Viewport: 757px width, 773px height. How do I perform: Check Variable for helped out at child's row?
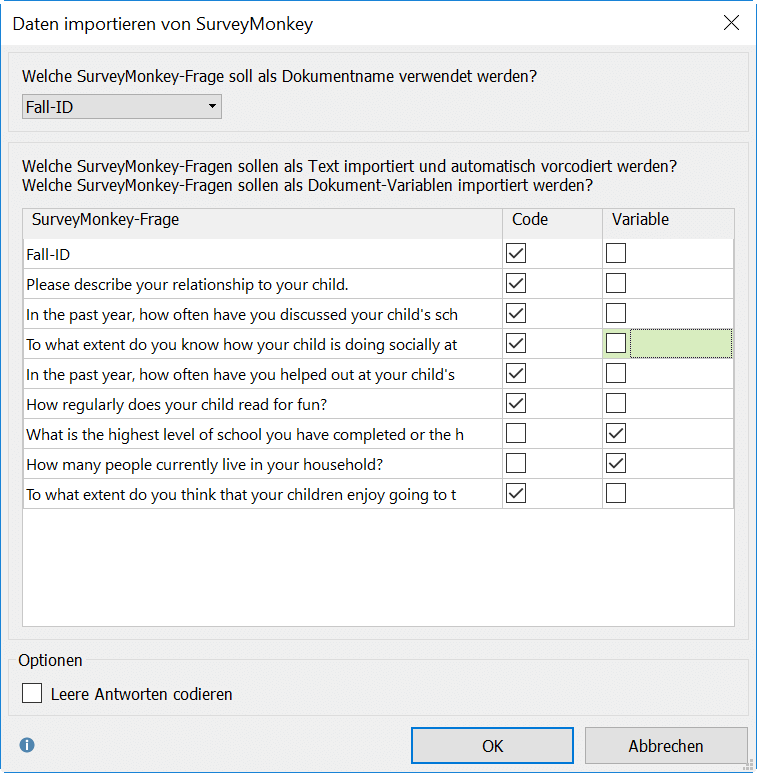click(616, 374)
